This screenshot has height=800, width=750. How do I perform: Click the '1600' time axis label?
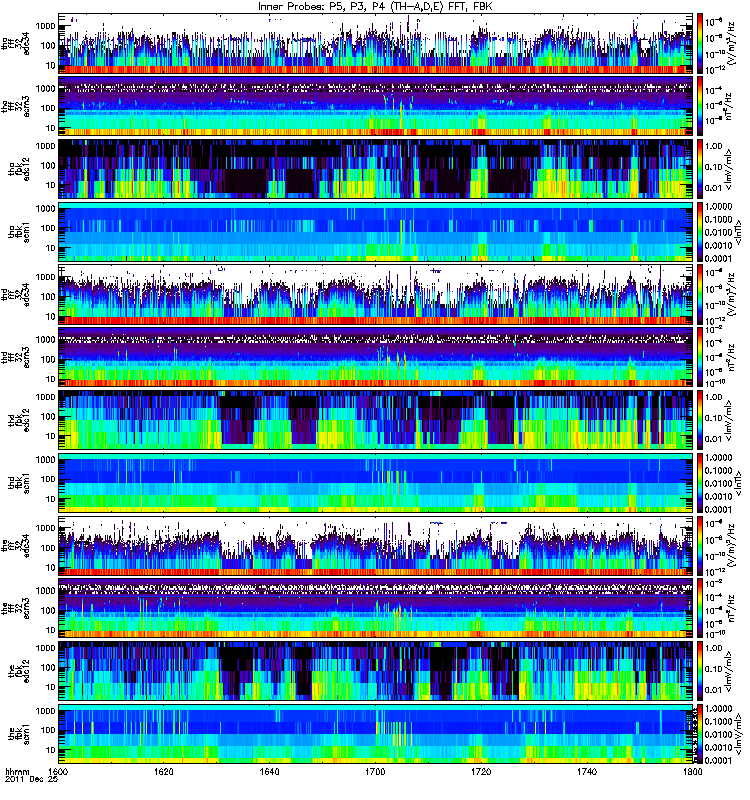tap(58, 771)
